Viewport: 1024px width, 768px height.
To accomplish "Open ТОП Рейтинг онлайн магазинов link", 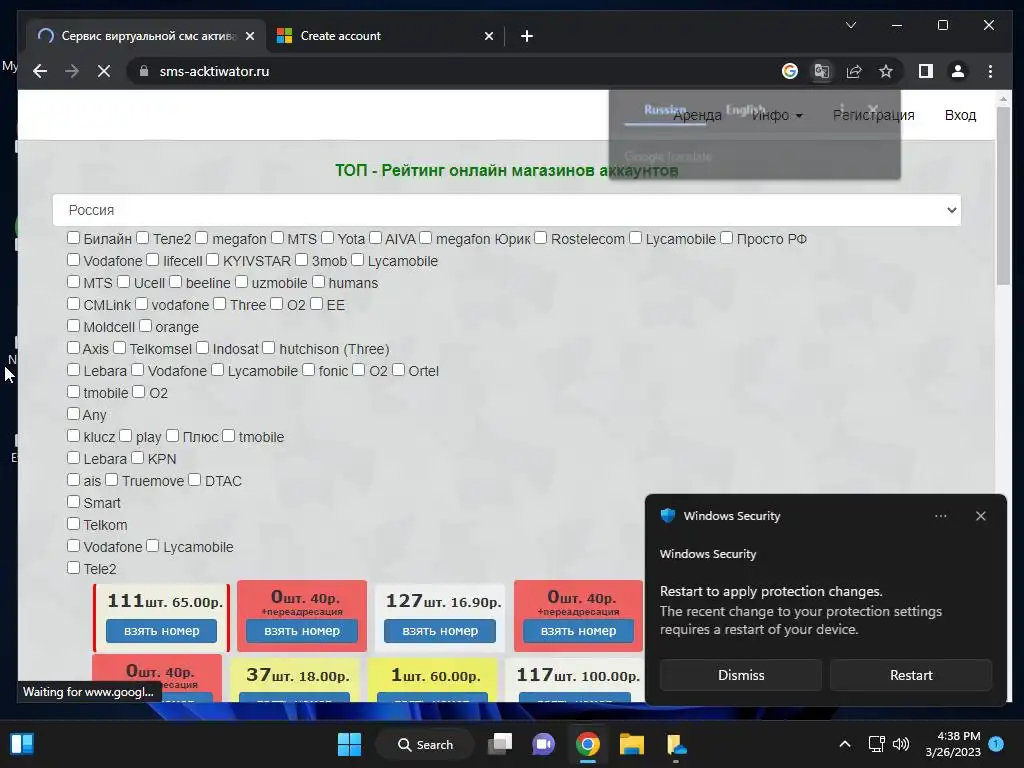I will [x=507, y=170].
